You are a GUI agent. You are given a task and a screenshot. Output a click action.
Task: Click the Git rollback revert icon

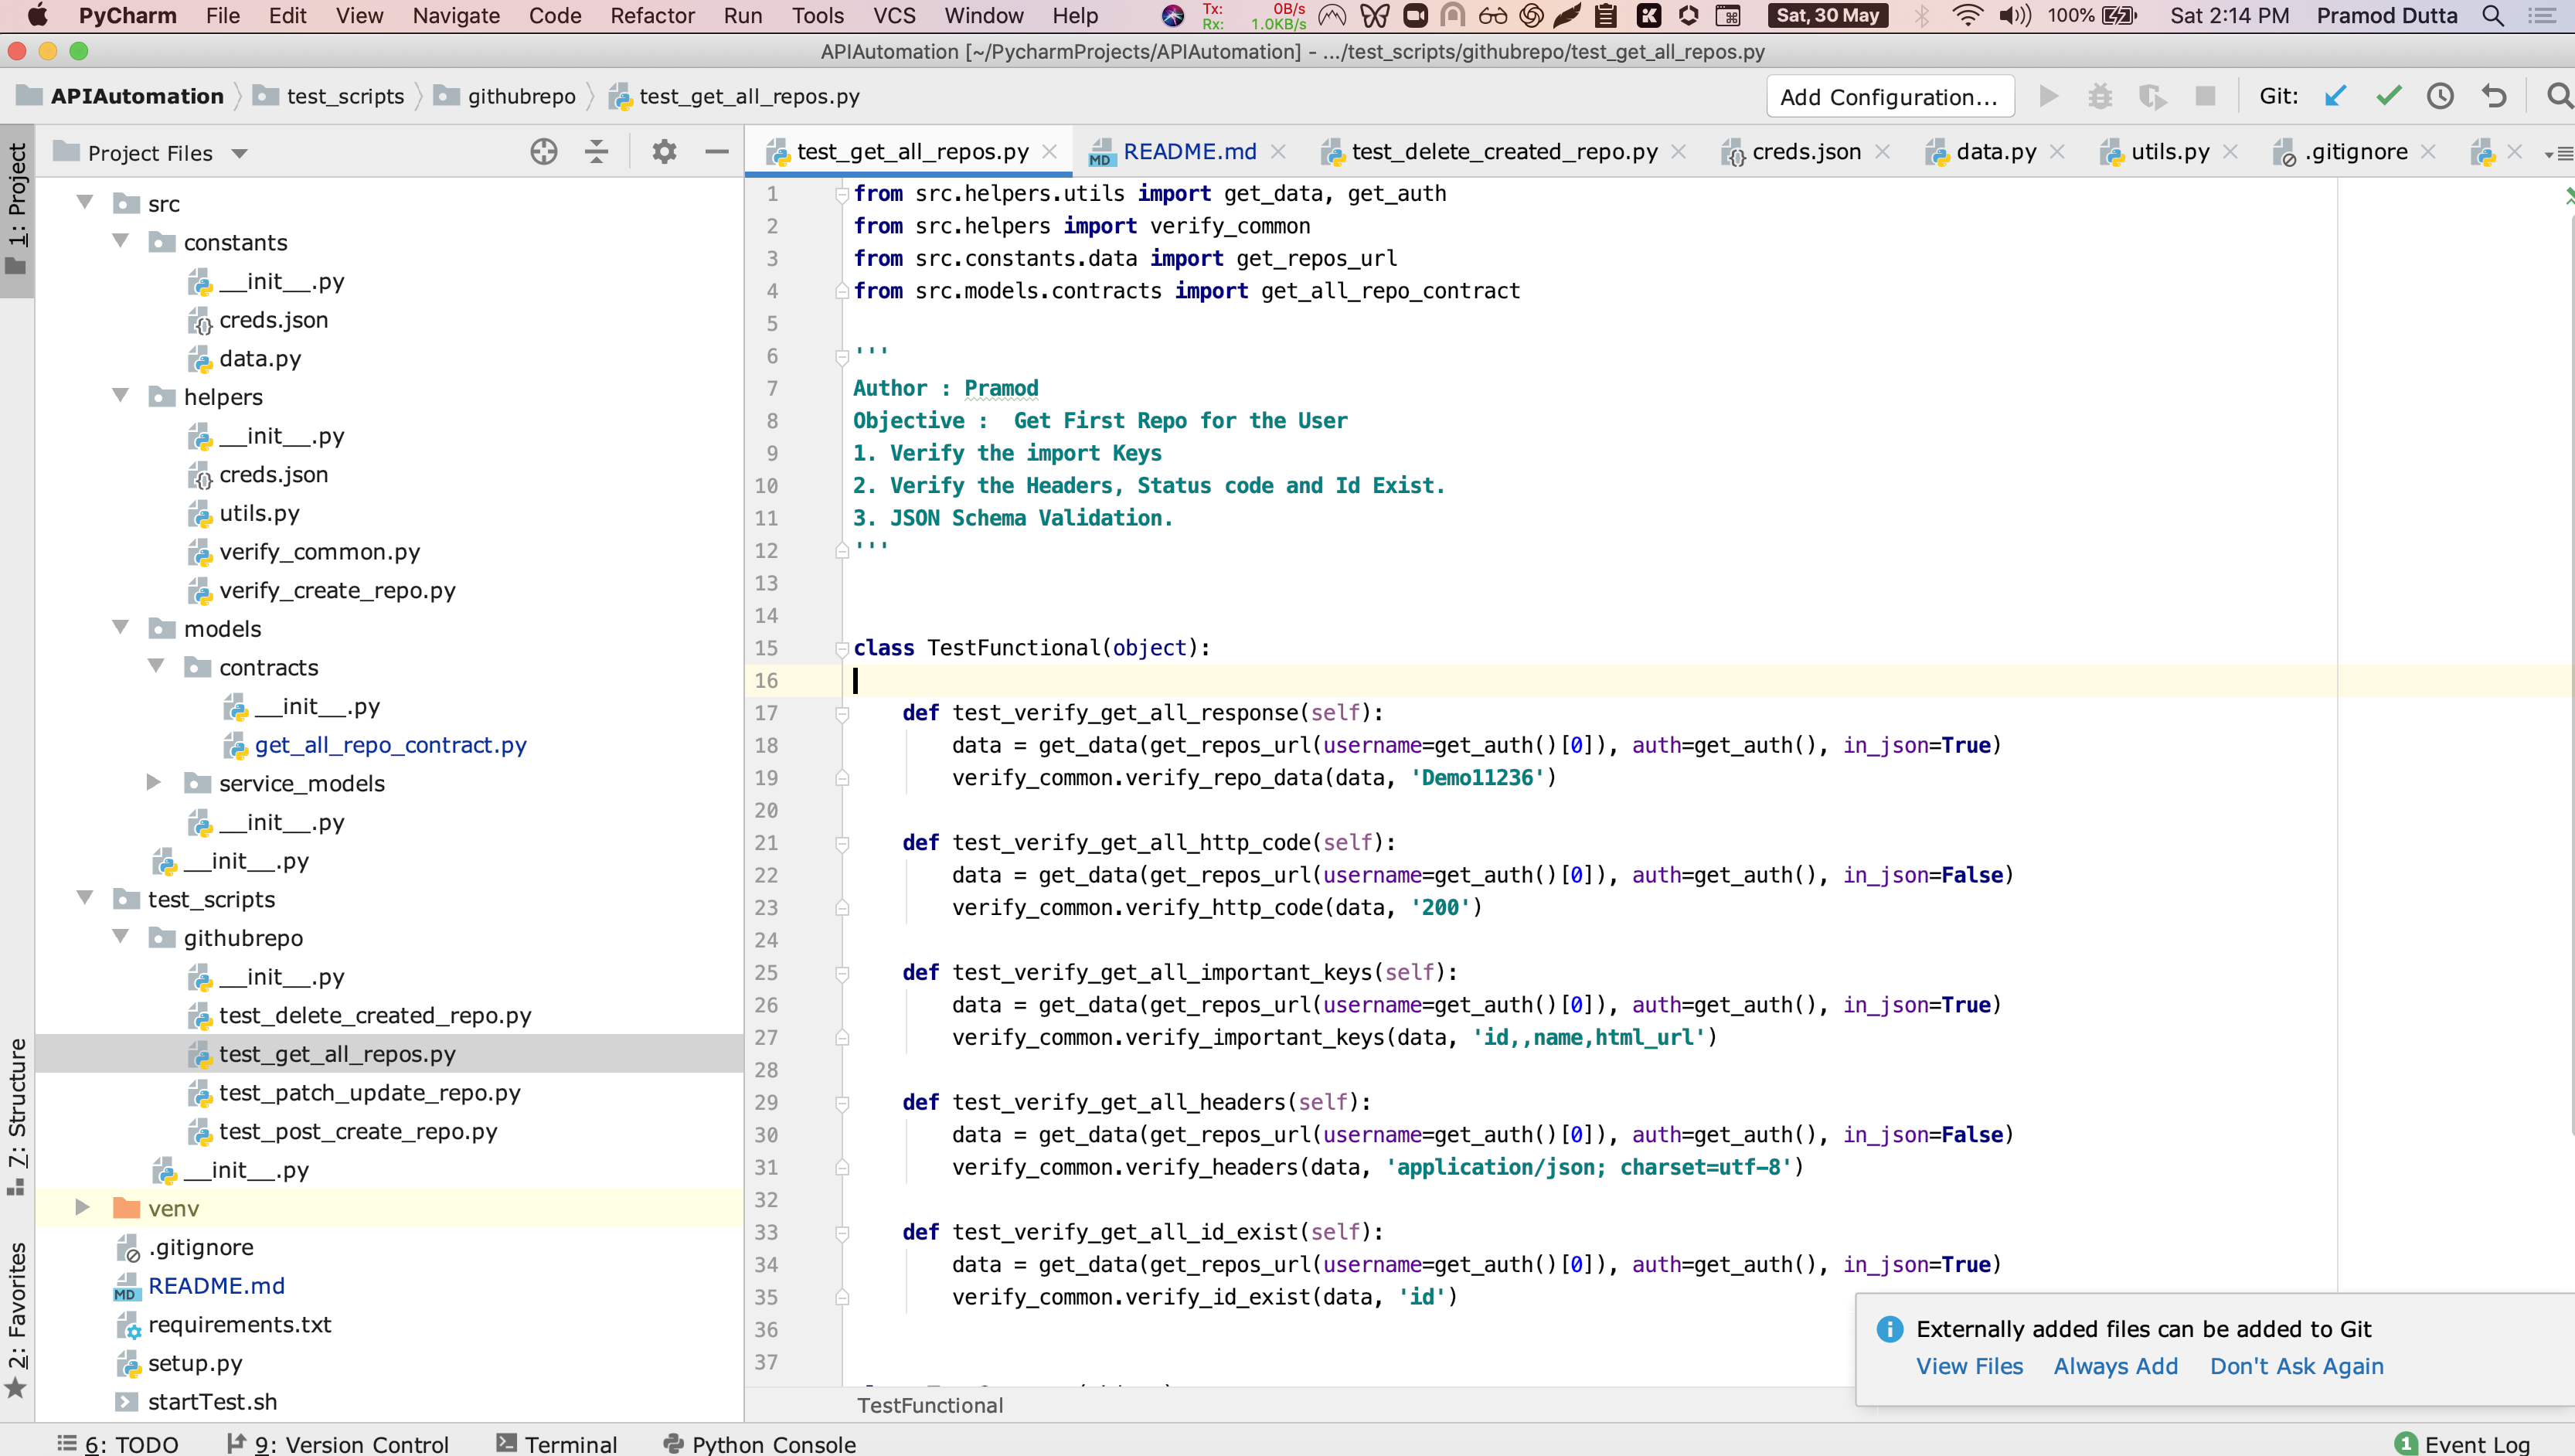coord(2494,96)
